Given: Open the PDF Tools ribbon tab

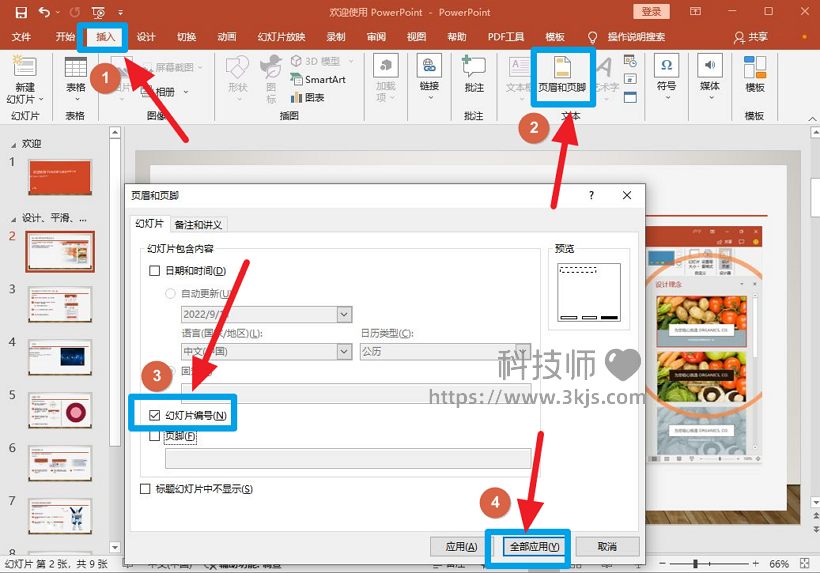Looking at the screenshot, I should pos(506,37).
